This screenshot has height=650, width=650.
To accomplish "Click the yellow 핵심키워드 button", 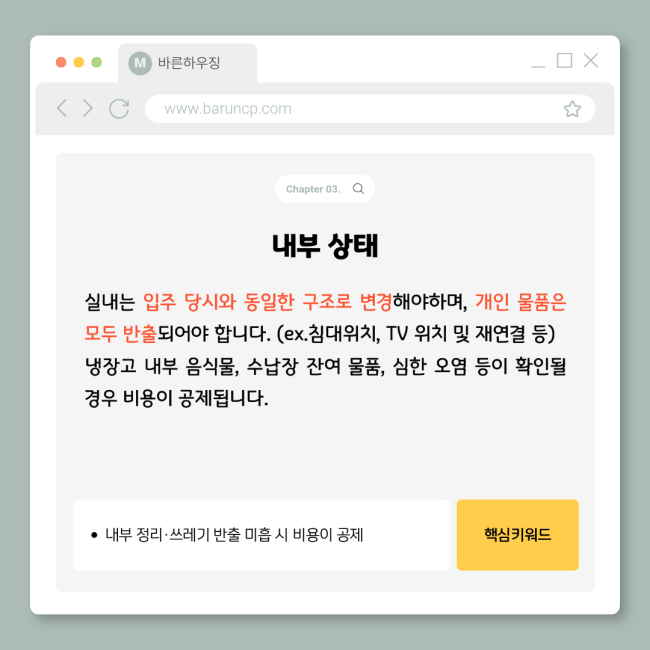I will [x=517, y=535].
